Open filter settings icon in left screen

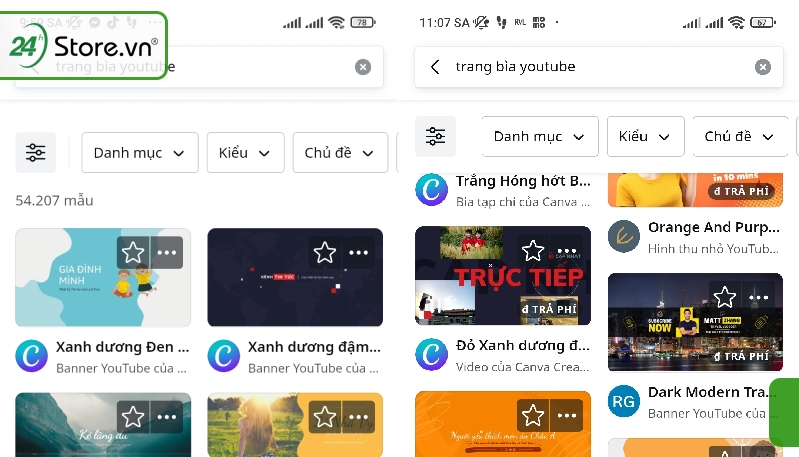[x=35, y=152]
